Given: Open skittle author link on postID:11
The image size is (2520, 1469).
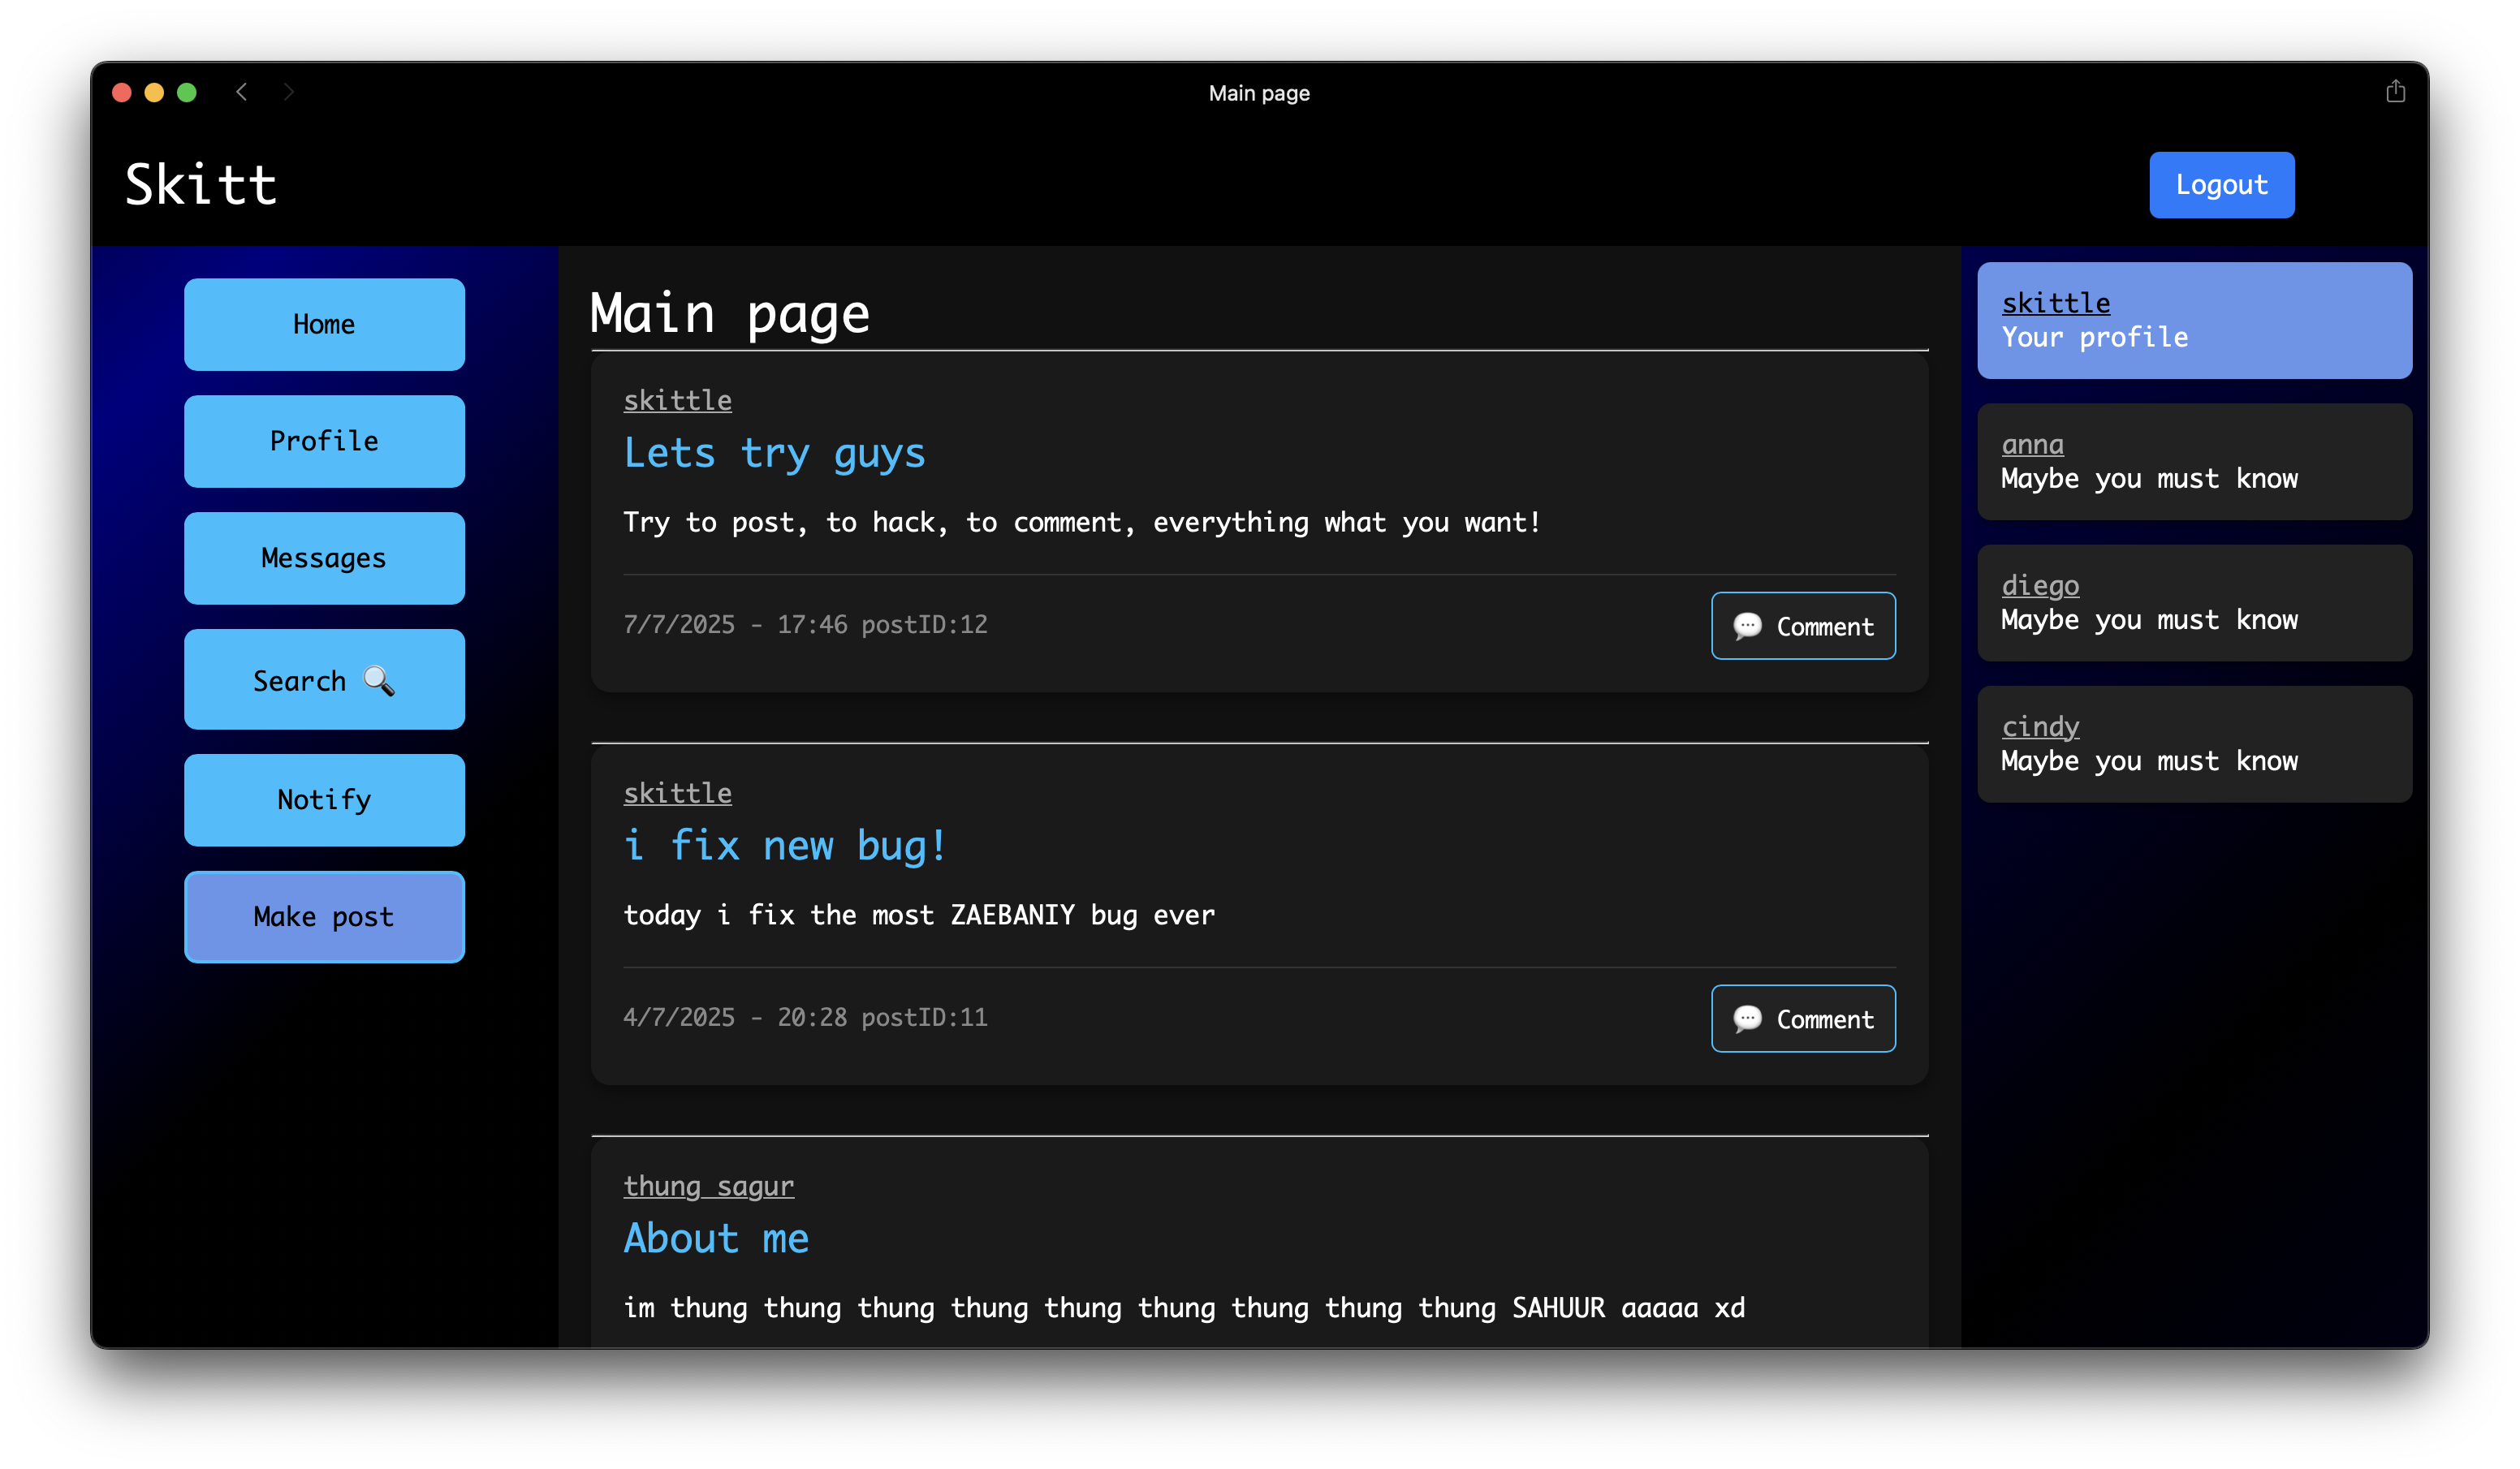Looking at the screenshot, I should click(x=677, y=793).
